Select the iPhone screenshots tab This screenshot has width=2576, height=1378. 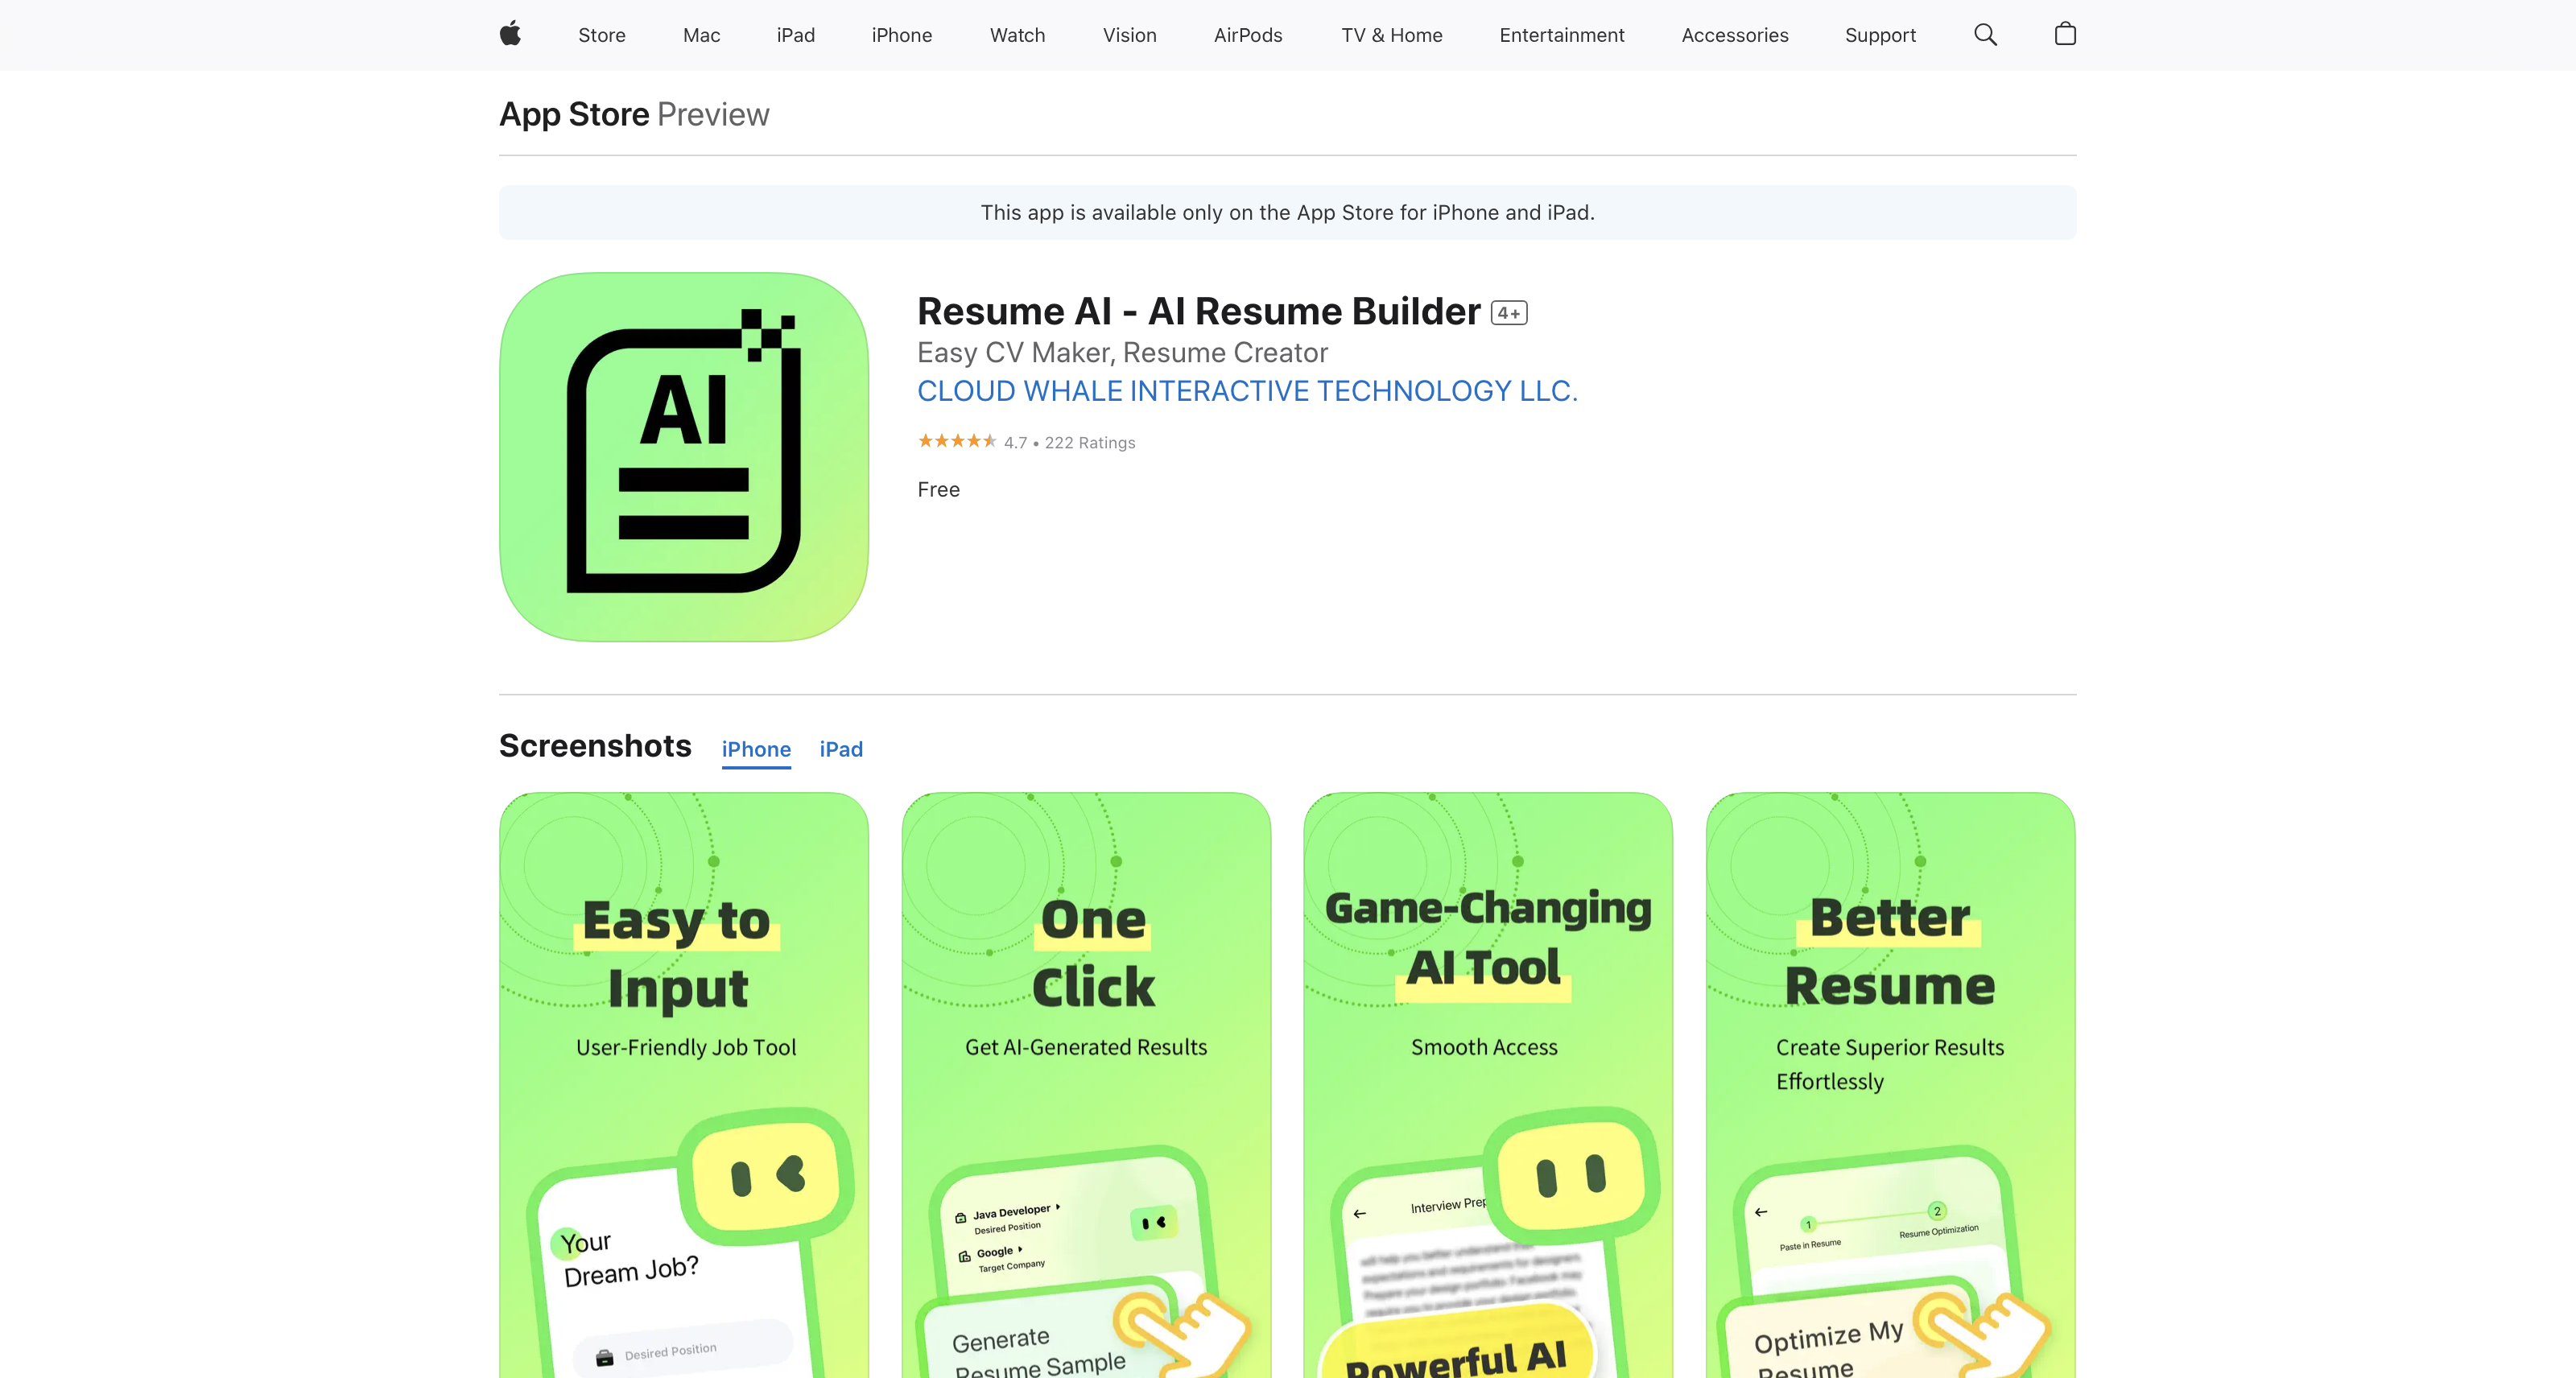(x=756, y=749)
